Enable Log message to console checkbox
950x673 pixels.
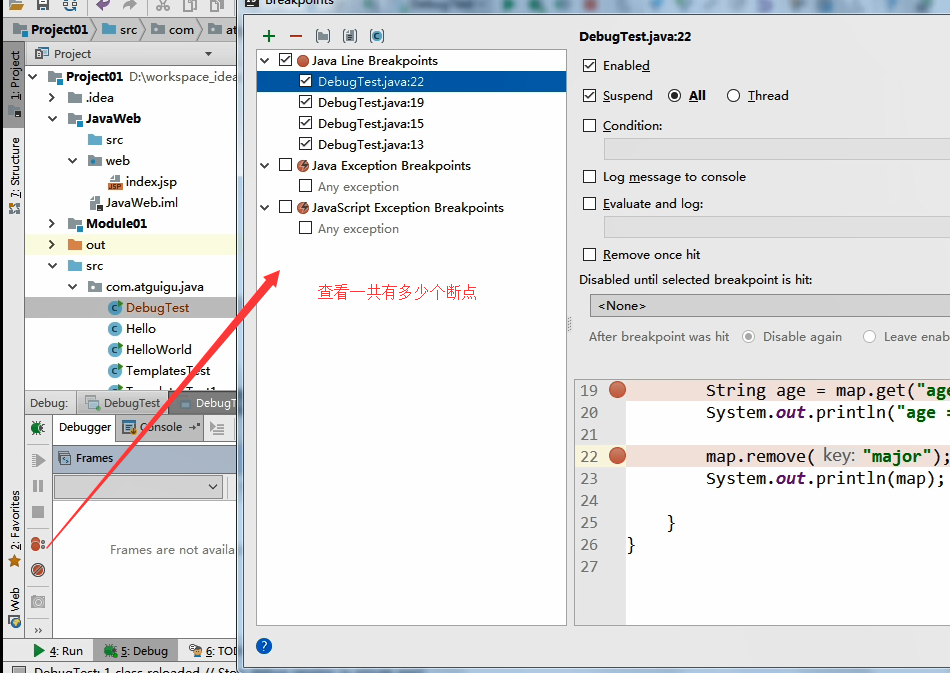click(x=590, y=176)
